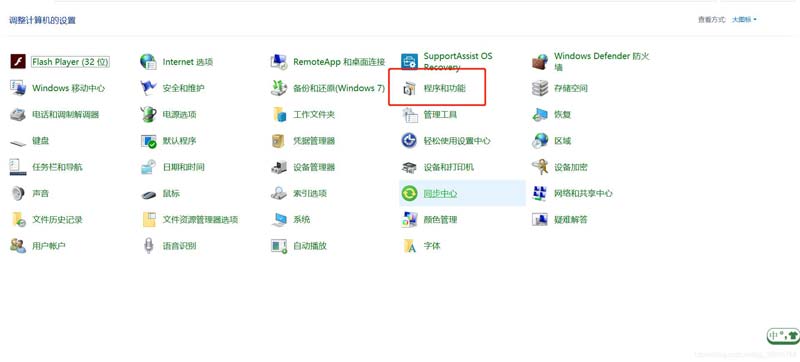Open the Flash Player (32 位) icon
Image resolution: width=800 pixels, height=362 pixels.
(x=18, y=62)
